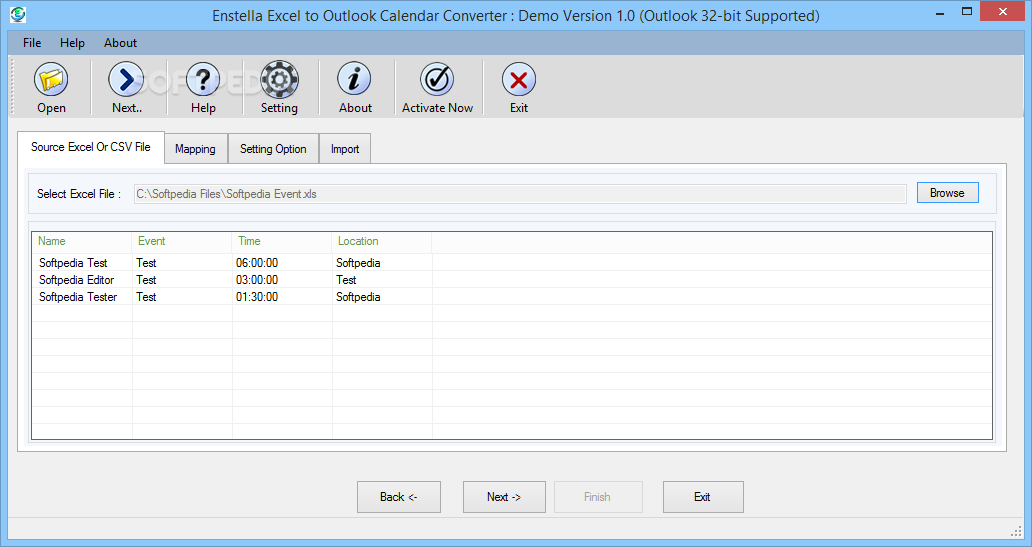Minimize the converter window
Viewport: 1032px width, 547px height.
pos(940,13)
